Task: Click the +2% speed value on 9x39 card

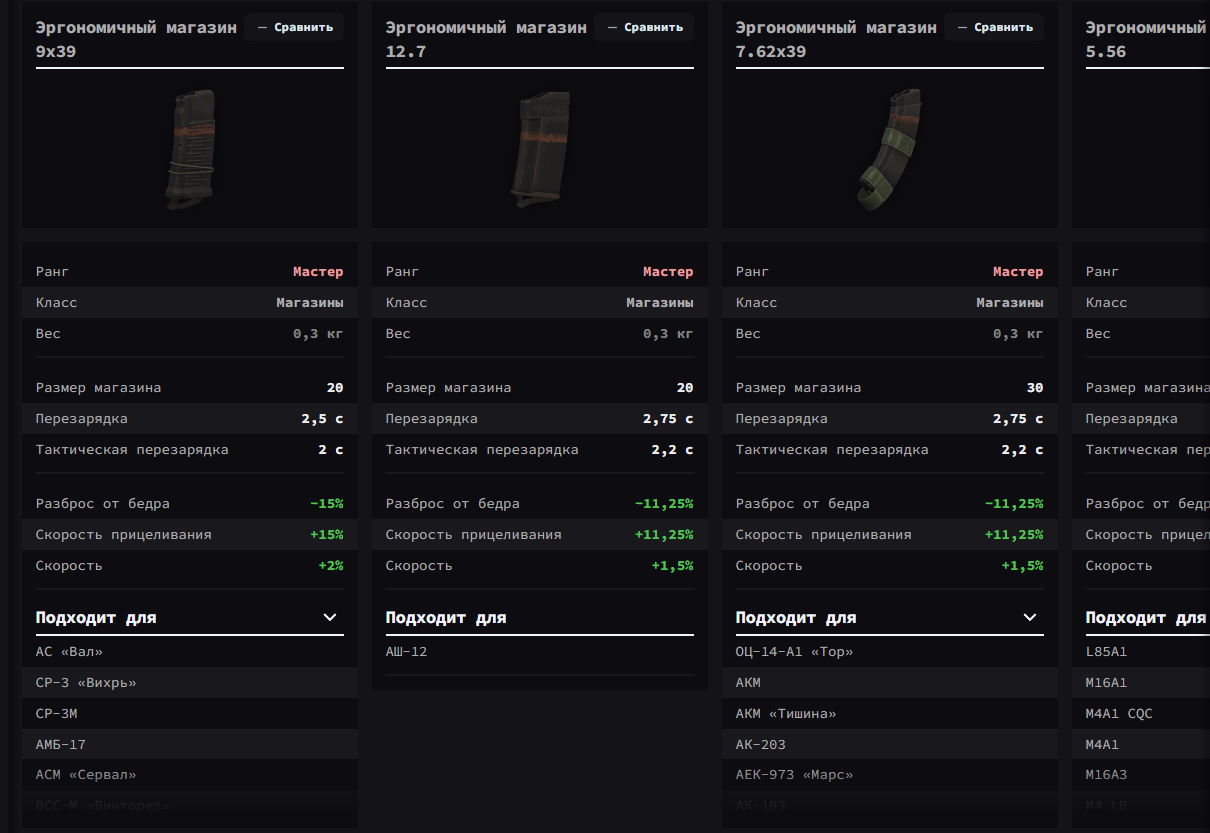Action: click(331, 566)
